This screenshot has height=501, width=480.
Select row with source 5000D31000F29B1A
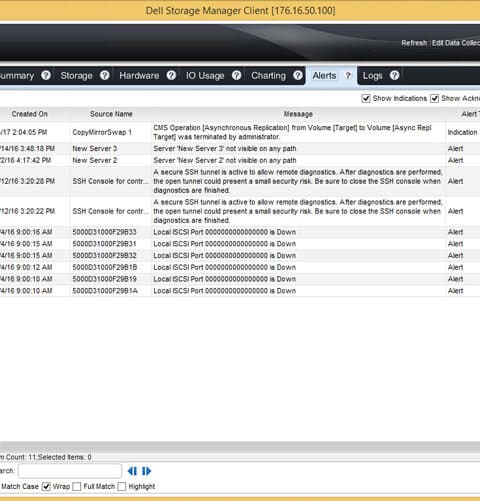coord(240,291)
